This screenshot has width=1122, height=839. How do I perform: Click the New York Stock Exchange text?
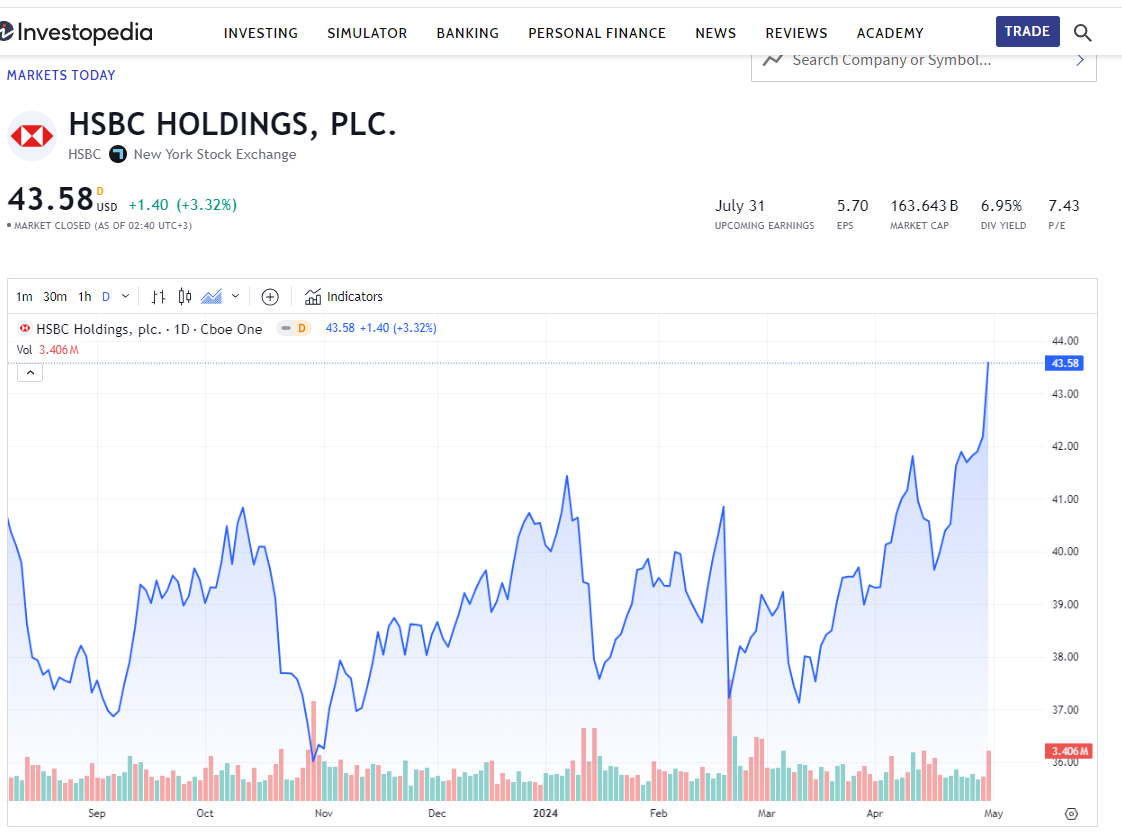215,154
